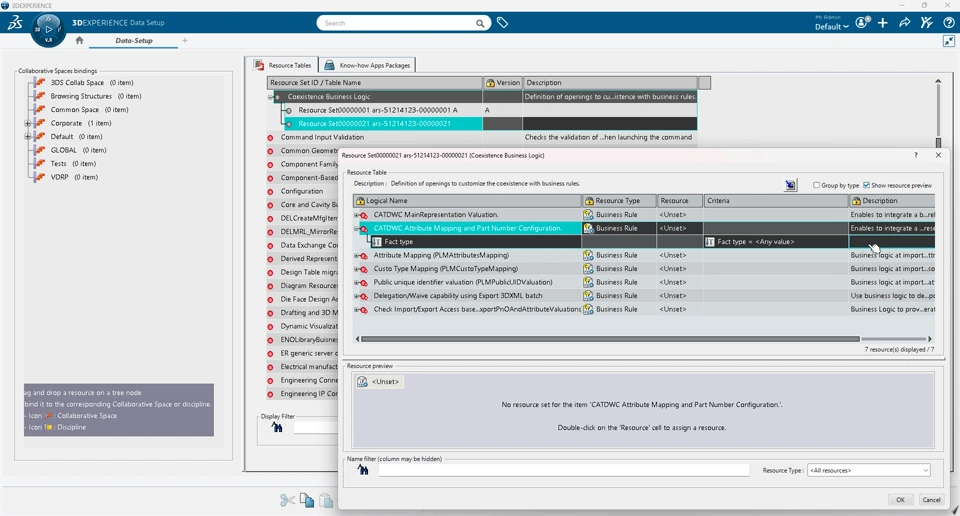Click Fact type = Any value criteria cell
960x516 pixels.
[x=776, y=242]
